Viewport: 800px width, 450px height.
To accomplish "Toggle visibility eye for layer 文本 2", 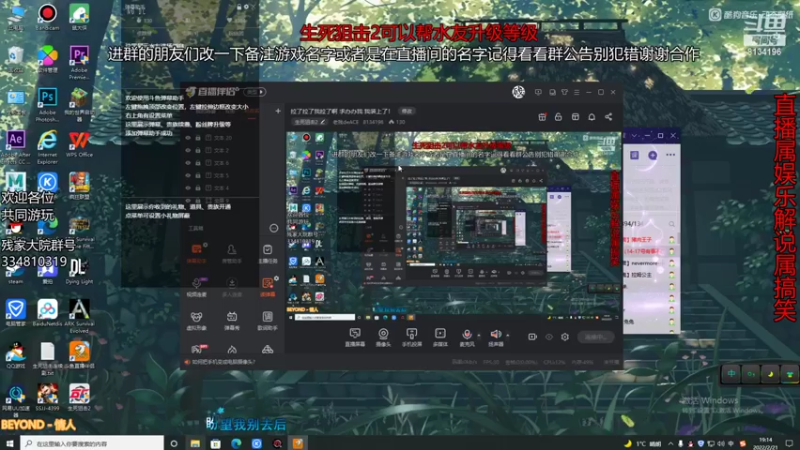I will point(188,151).
